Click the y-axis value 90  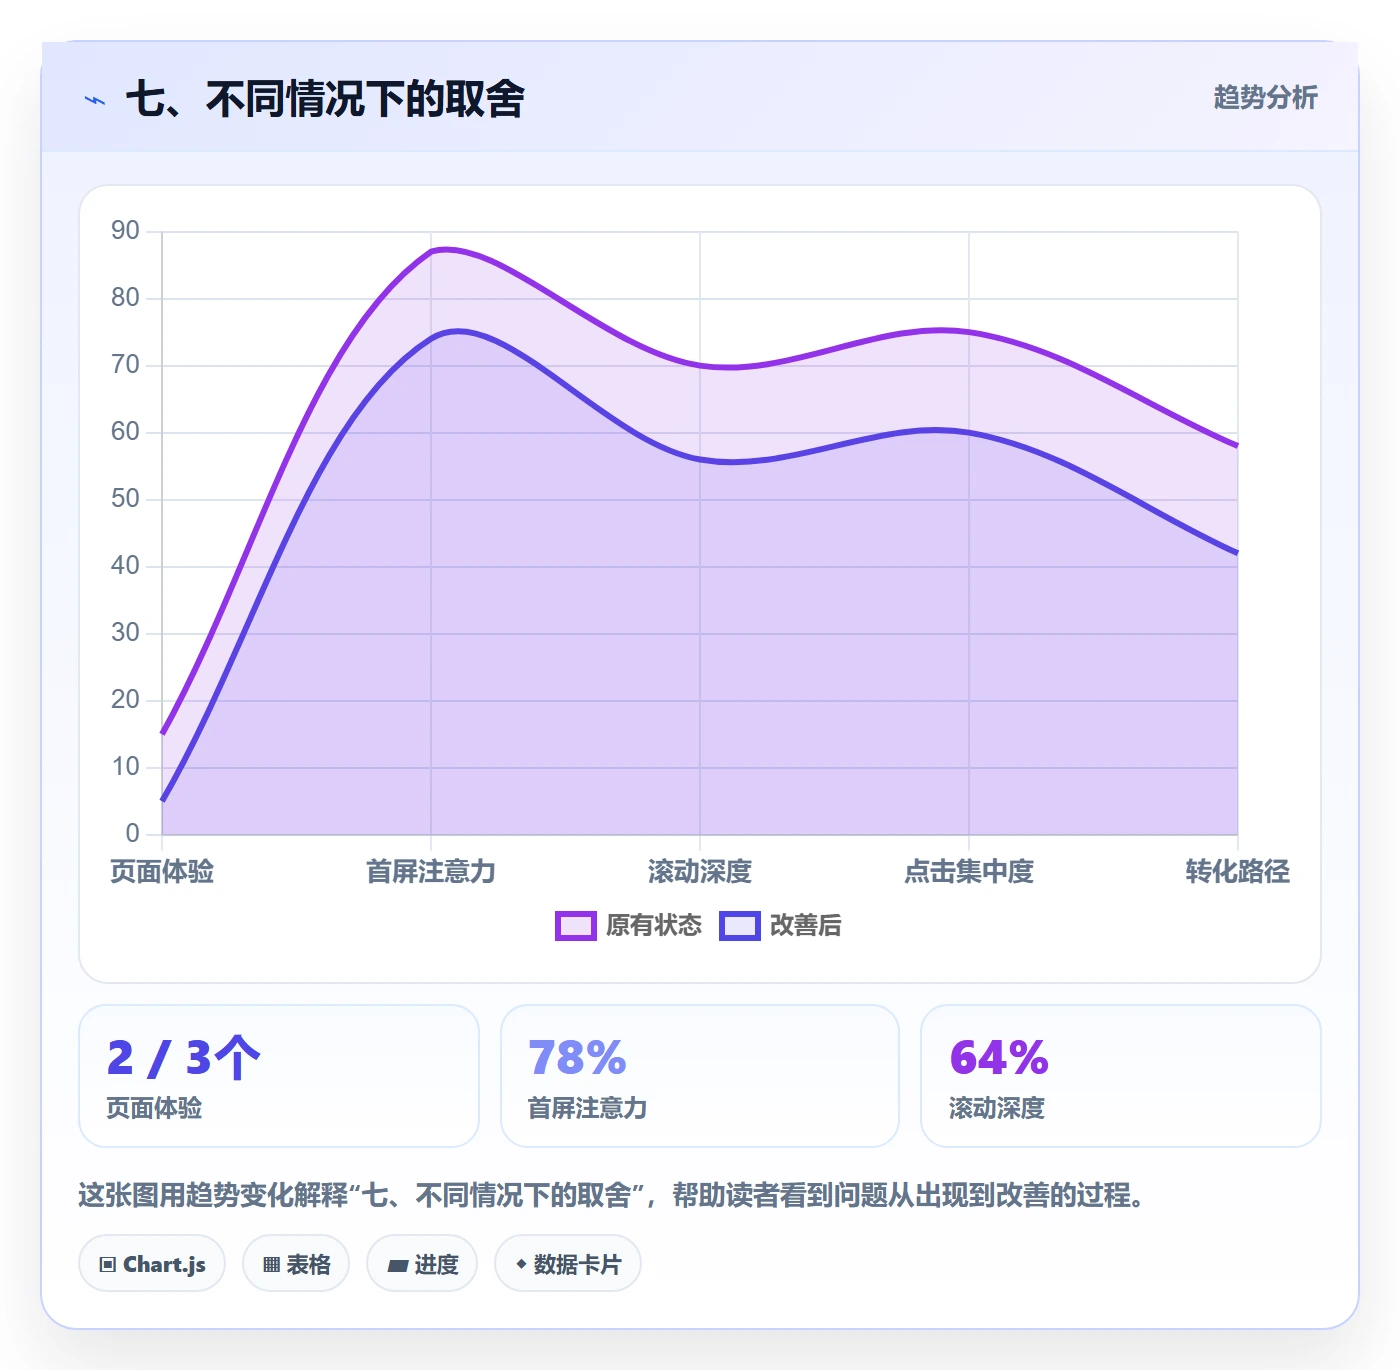pos(125,231)
